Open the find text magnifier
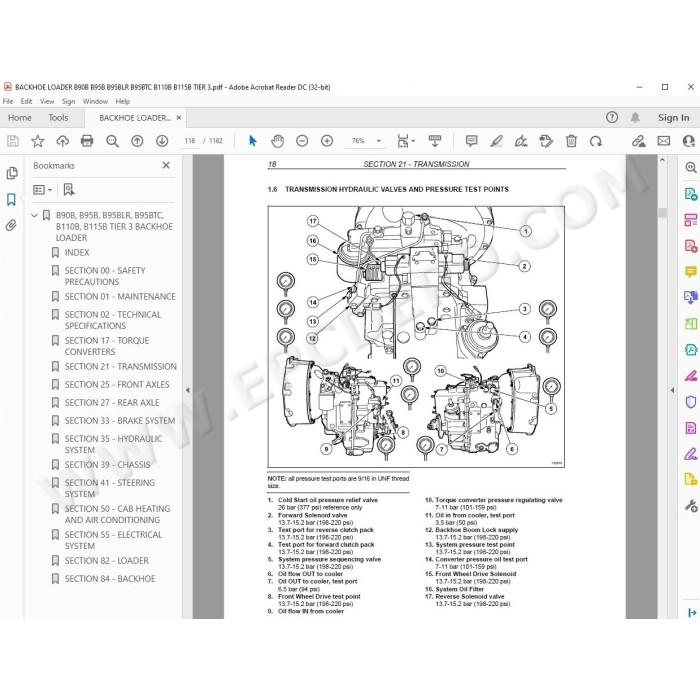This screenshot has height=700, width=700. 112,141
